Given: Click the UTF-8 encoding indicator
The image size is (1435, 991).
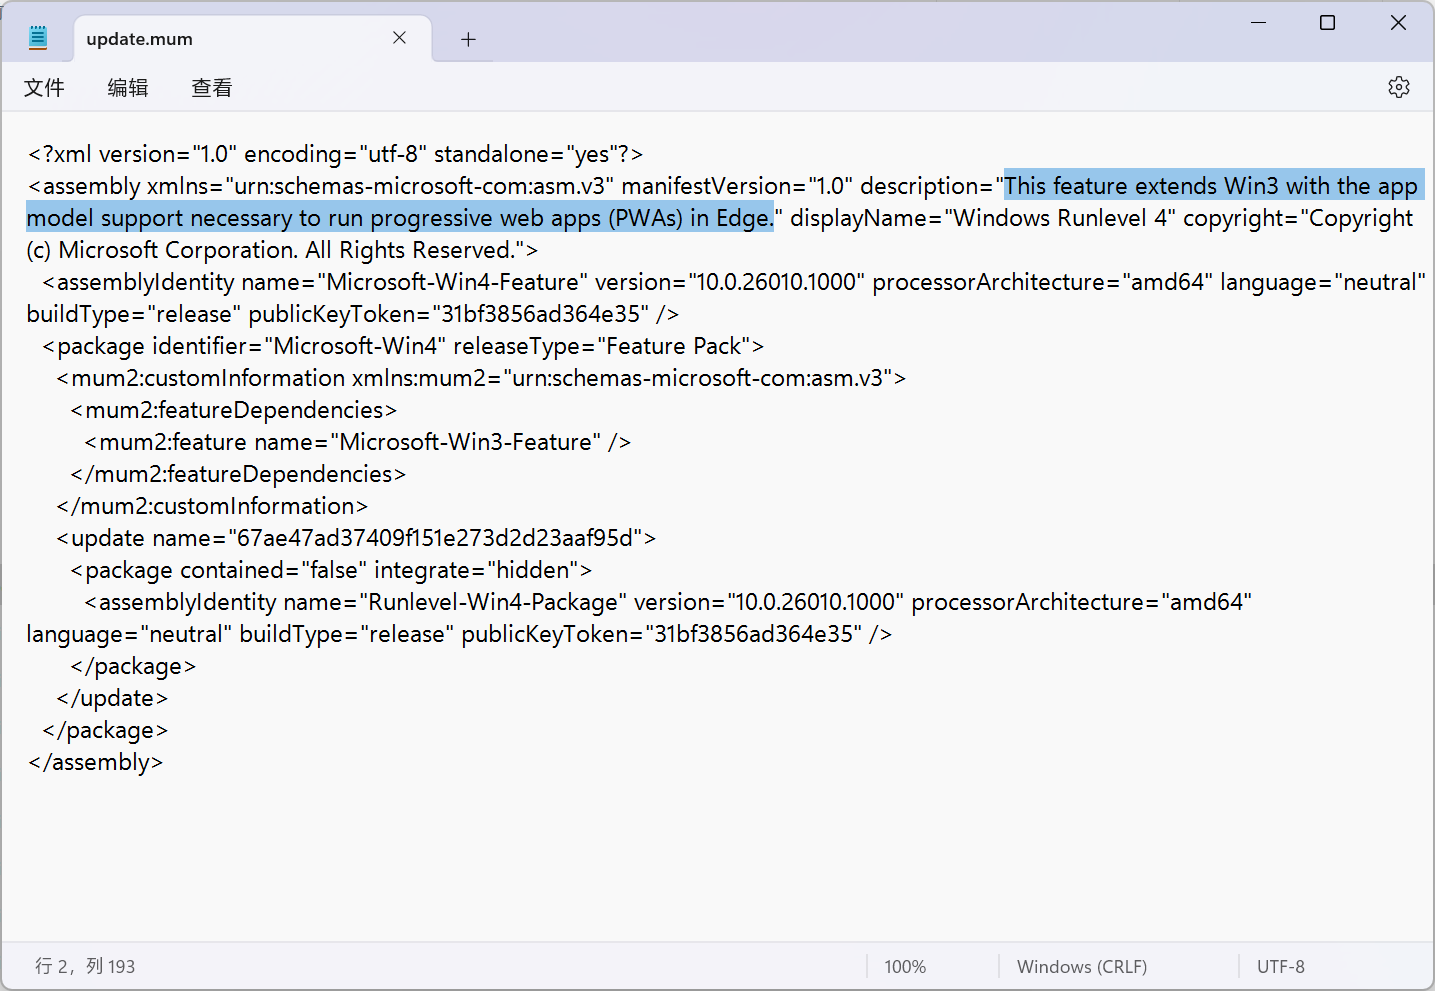Looking at the screenshot, I should tap(1281, 967).
